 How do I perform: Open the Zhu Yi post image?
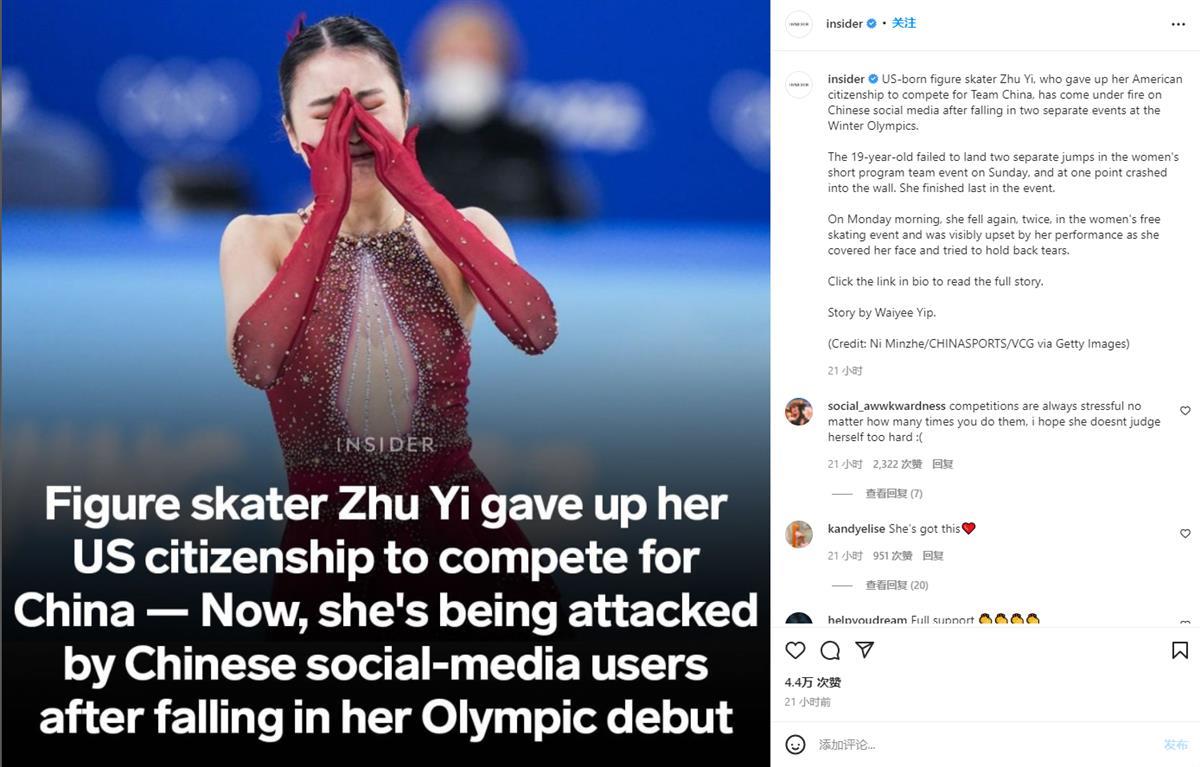386,383
